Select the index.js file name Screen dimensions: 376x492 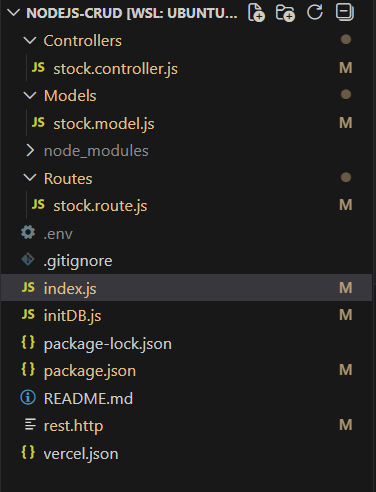click(70, 289)
